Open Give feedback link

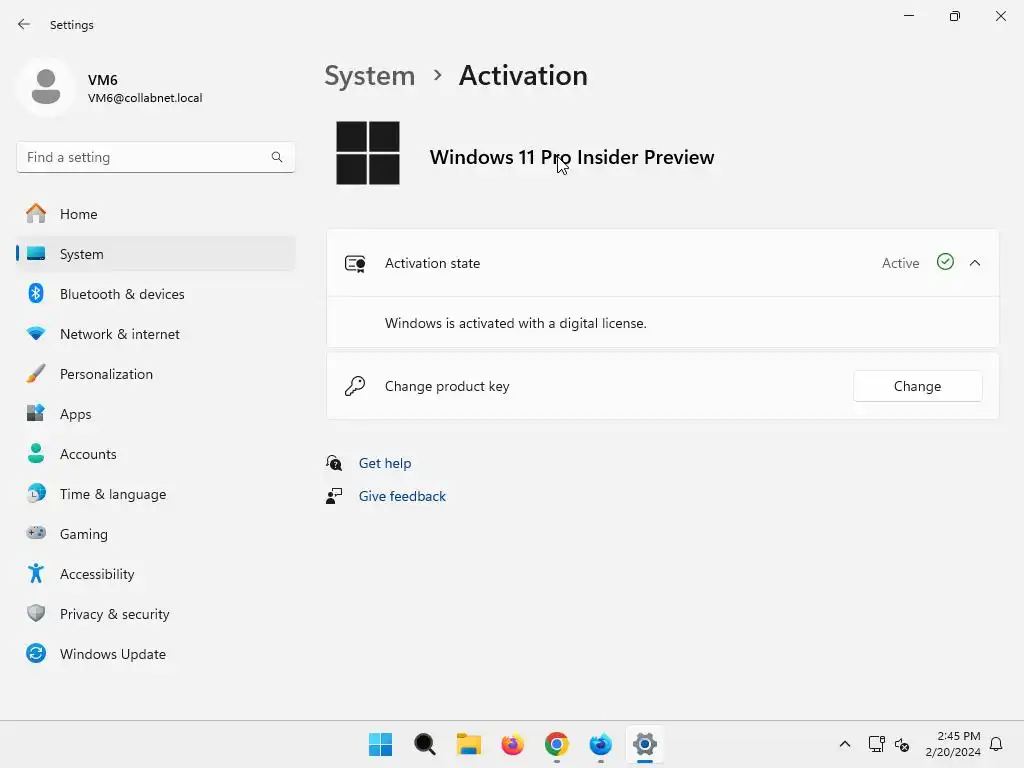click(402, 496)
